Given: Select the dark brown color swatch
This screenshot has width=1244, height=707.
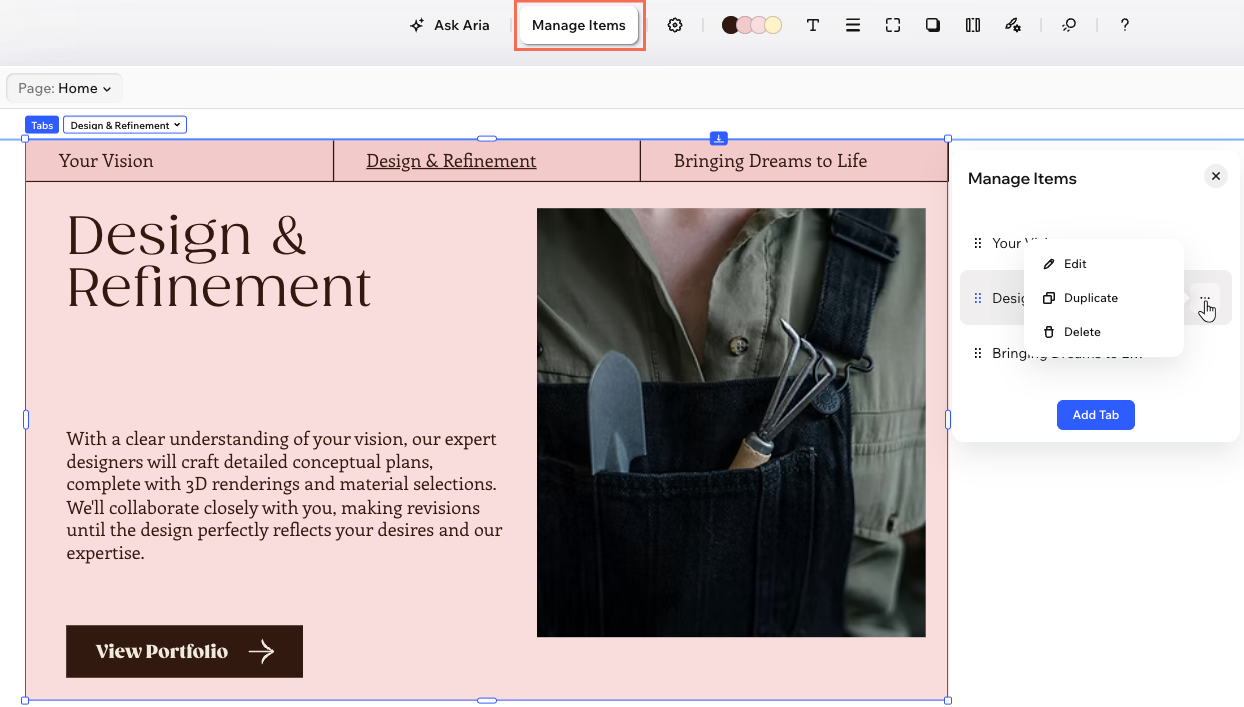Looking at the screenshot, I should pos(731,25).
